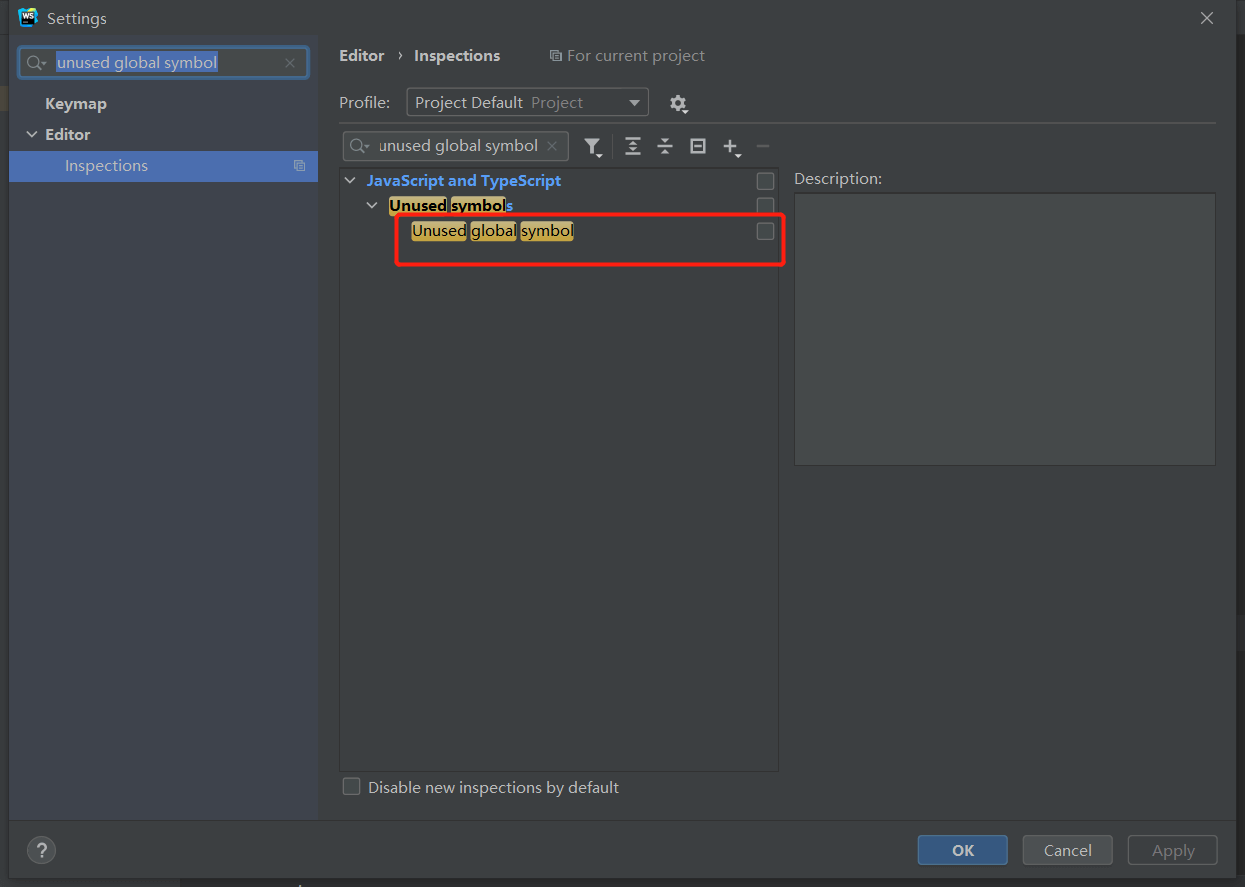This screenshot has width=1245, height=887.
Task: Click the filter inspections funnel icon
Action: tap(592, 147)
